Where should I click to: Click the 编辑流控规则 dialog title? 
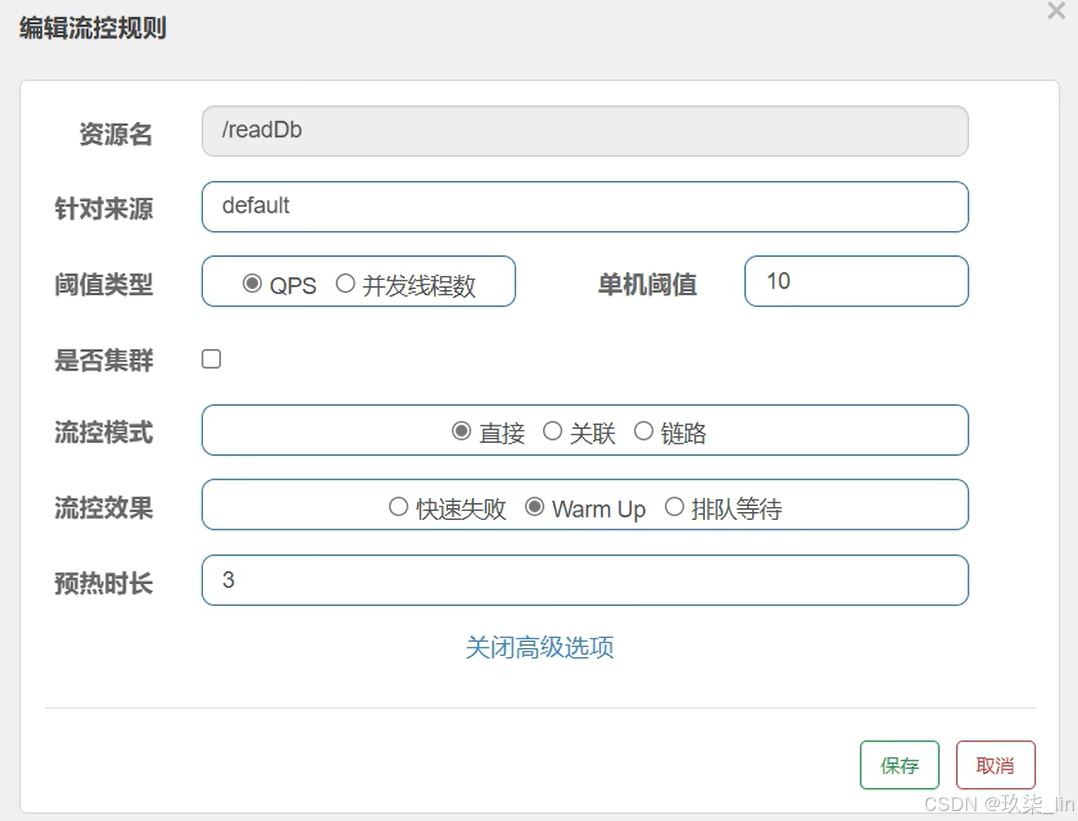coord(93,28)
